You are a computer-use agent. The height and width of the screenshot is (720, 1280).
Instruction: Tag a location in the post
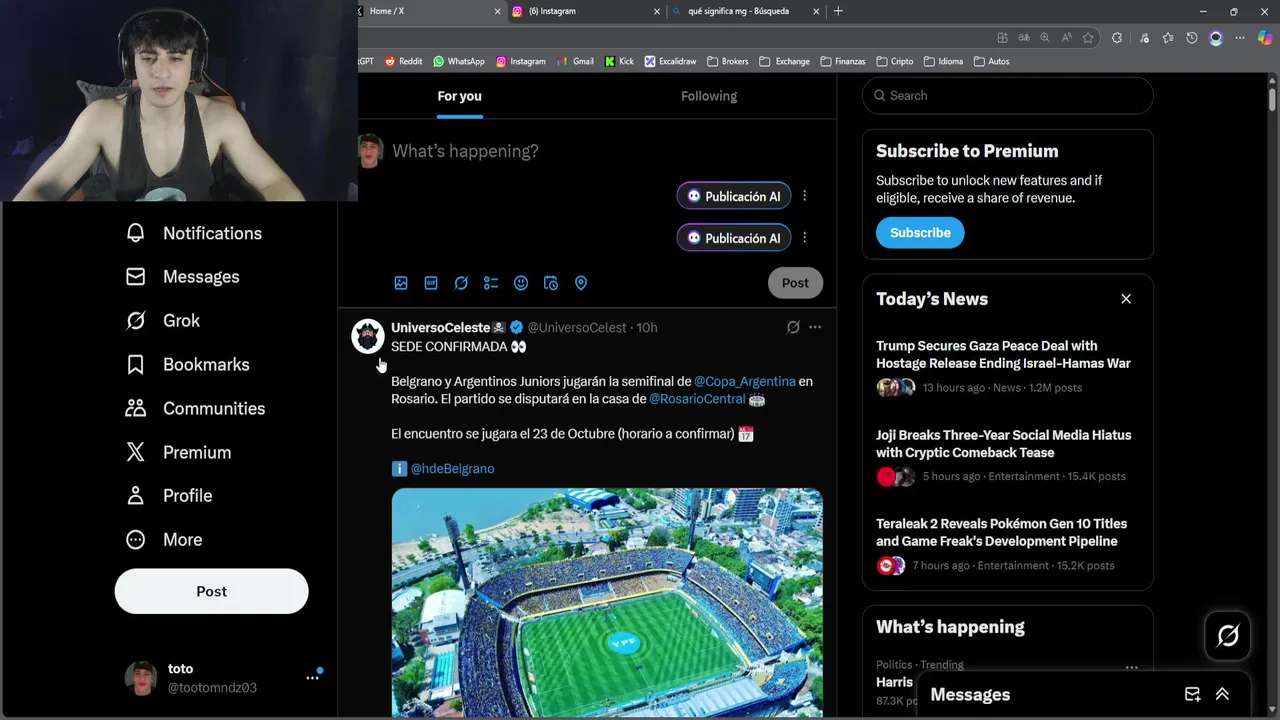pyautogui.click(x=581, y=283)
